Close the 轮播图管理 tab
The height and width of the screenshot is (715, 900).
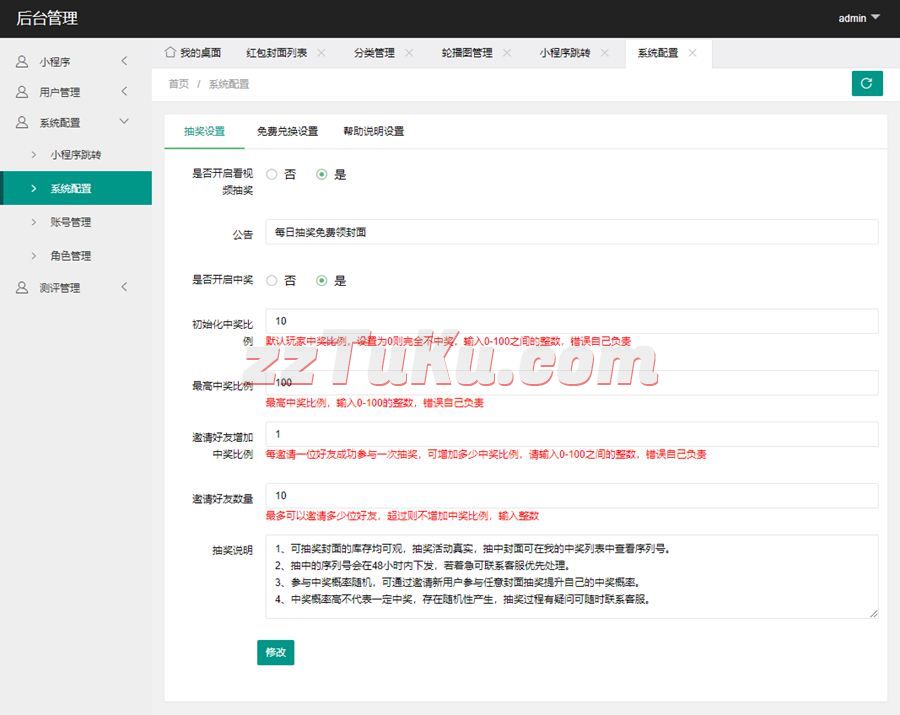[x=507, y=53]
